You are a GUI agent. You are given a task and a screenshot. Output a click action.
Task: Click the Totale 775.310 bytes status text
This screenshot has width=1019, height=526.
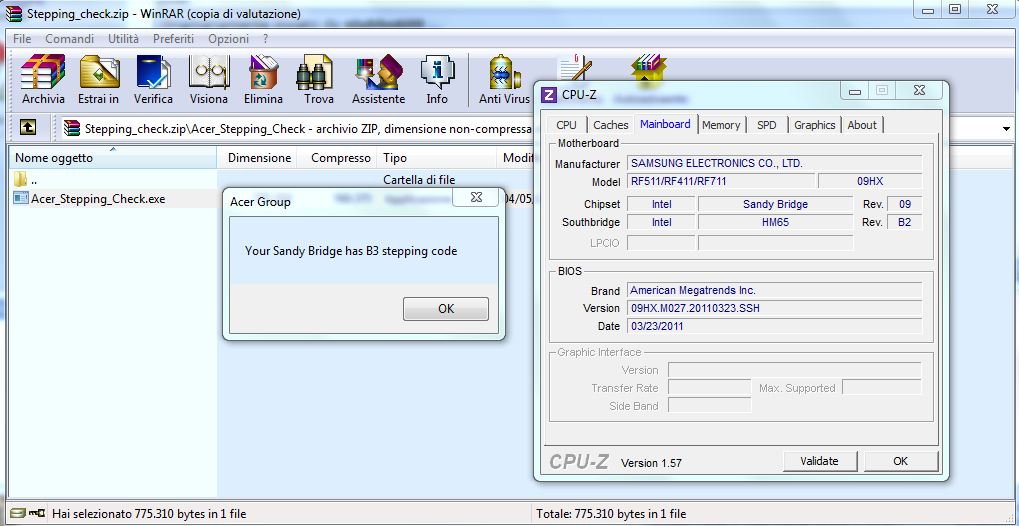611,514
